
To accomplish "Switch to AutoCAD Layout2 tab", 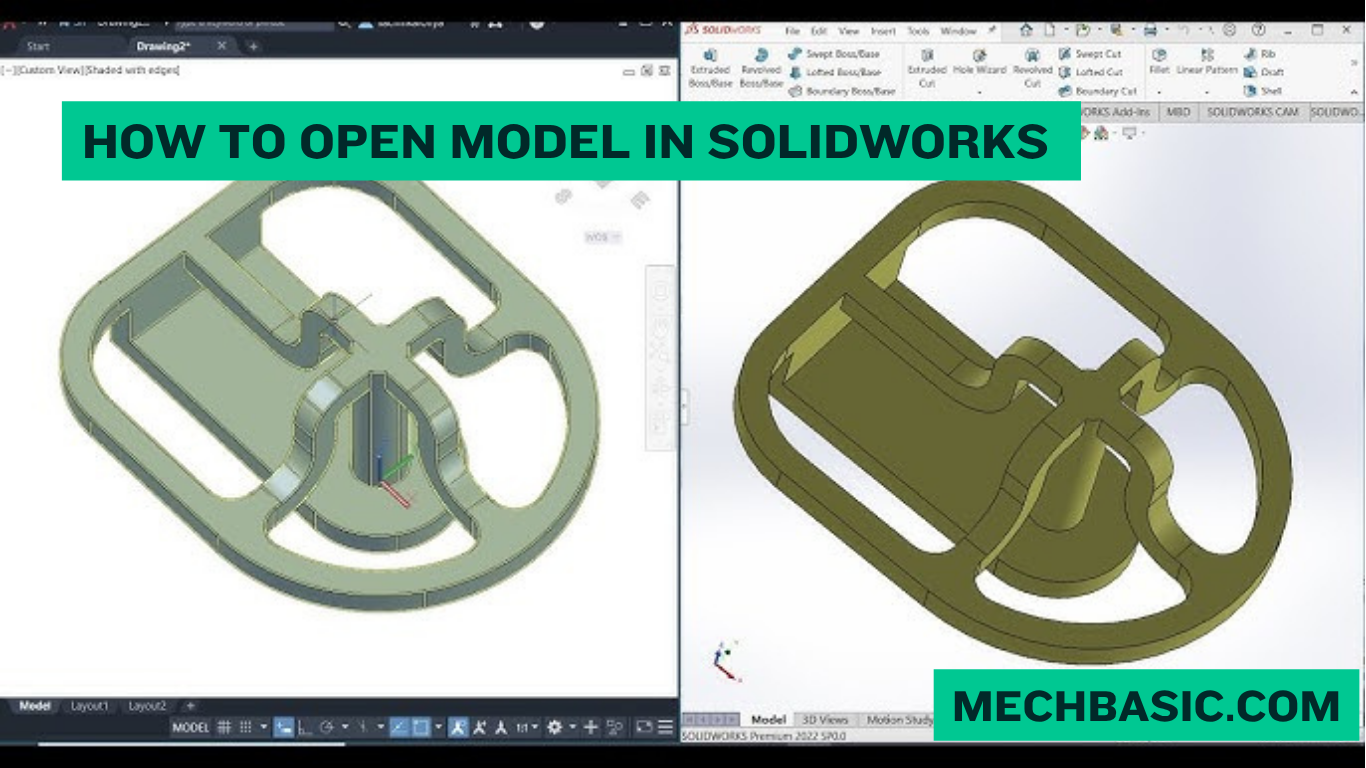I will 148,706.
